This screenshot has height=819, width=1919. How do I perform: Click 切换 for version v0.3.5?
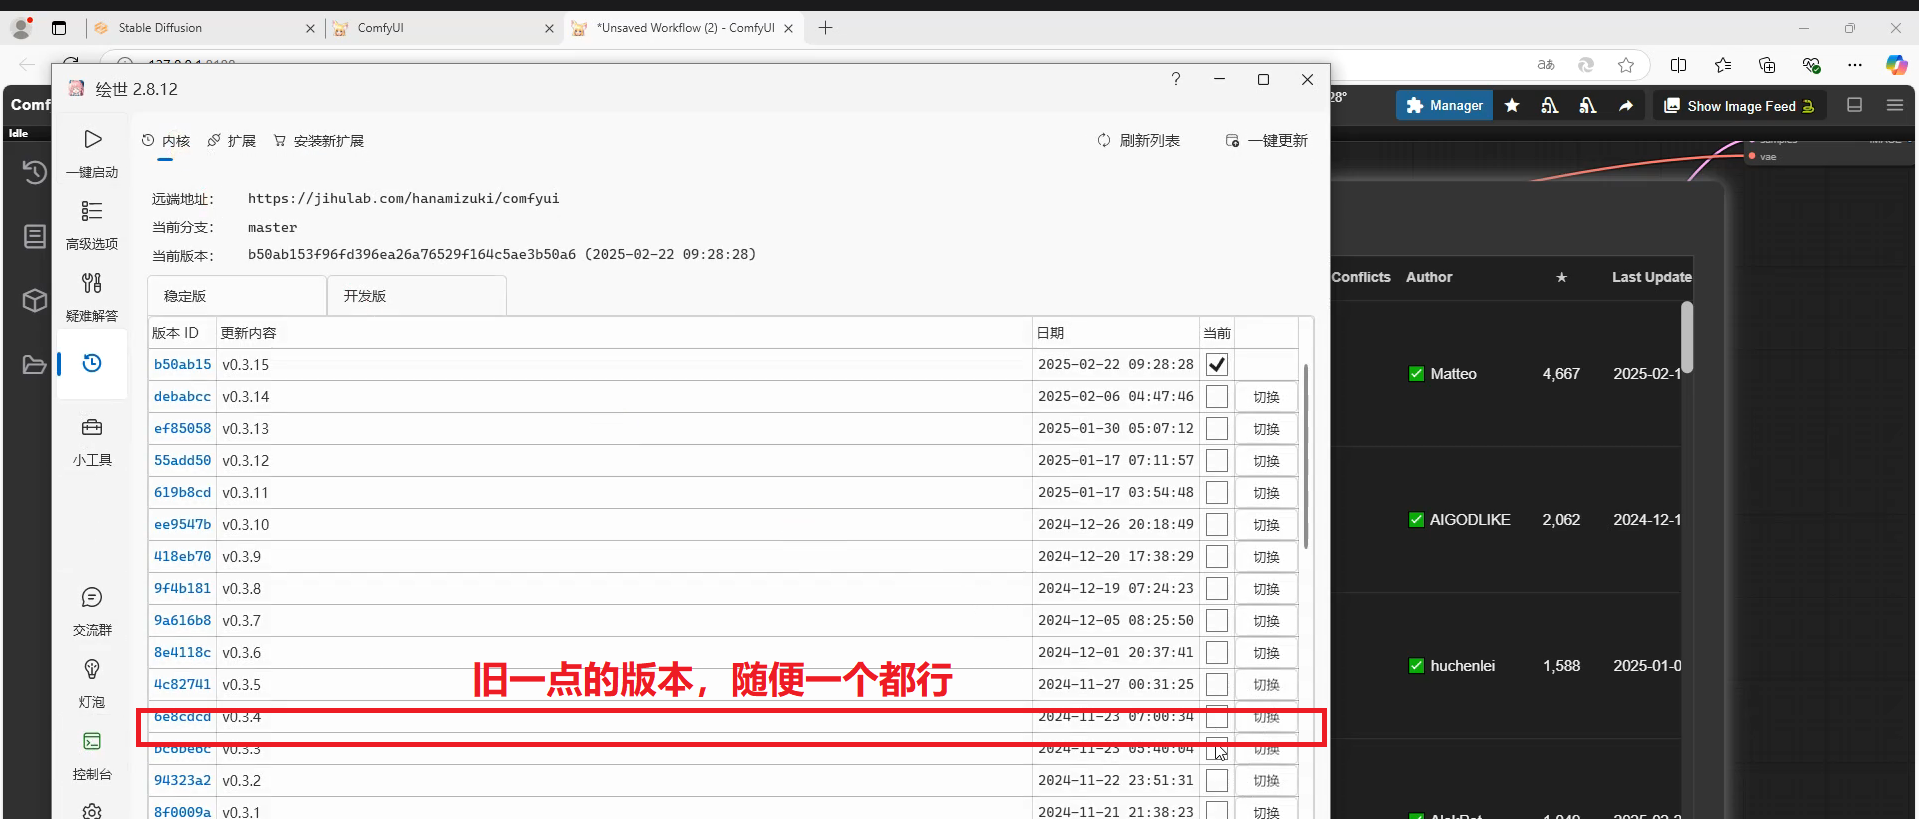[x=1267, y=685]
